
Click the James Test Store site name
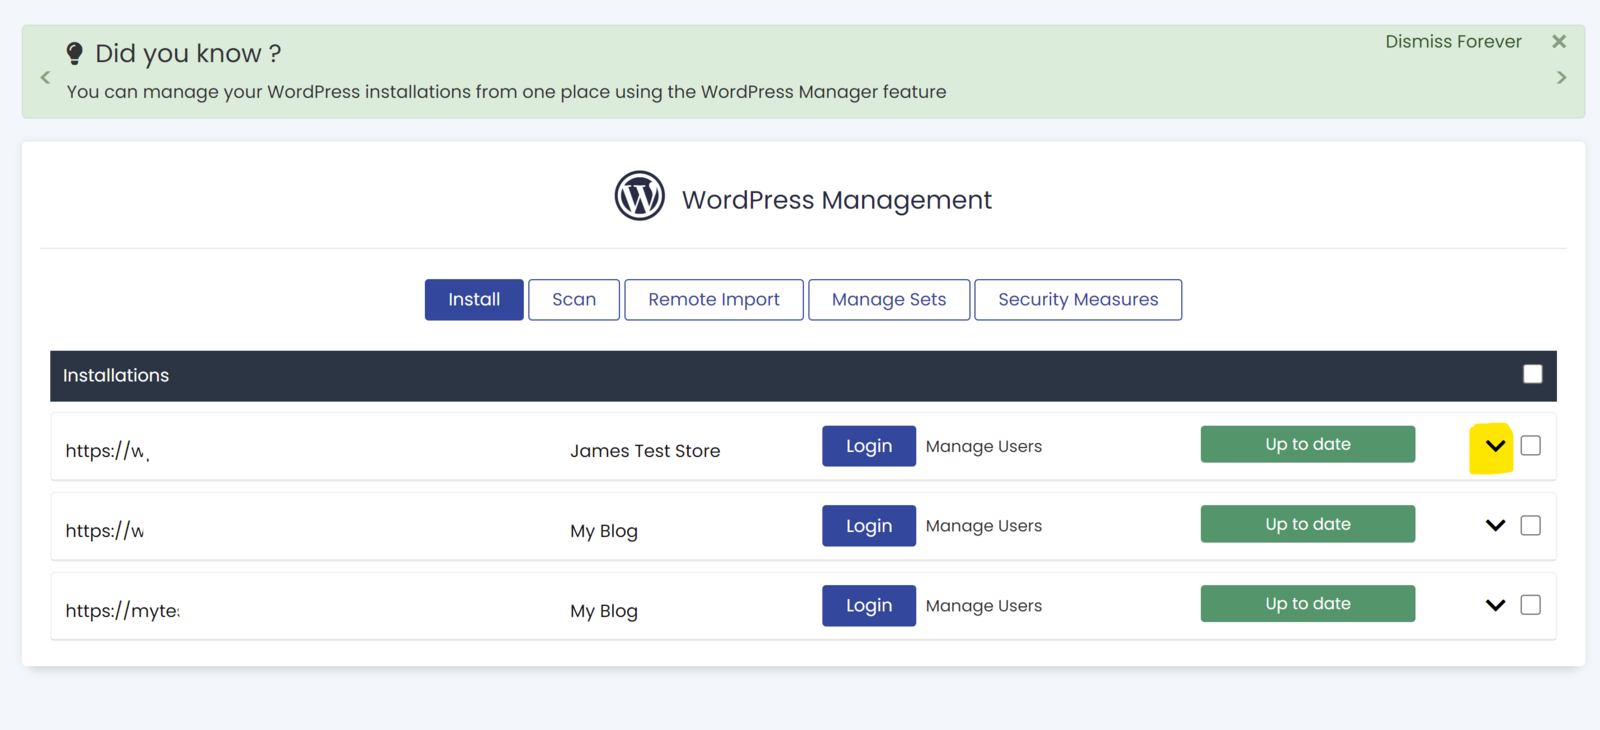[x=645, y=451]
